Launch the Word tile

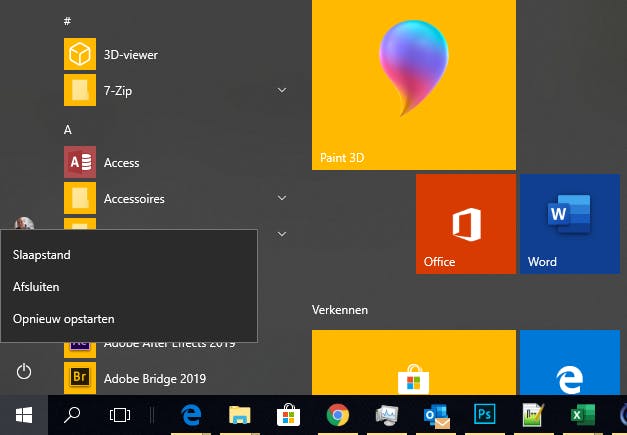click(570, 224)
